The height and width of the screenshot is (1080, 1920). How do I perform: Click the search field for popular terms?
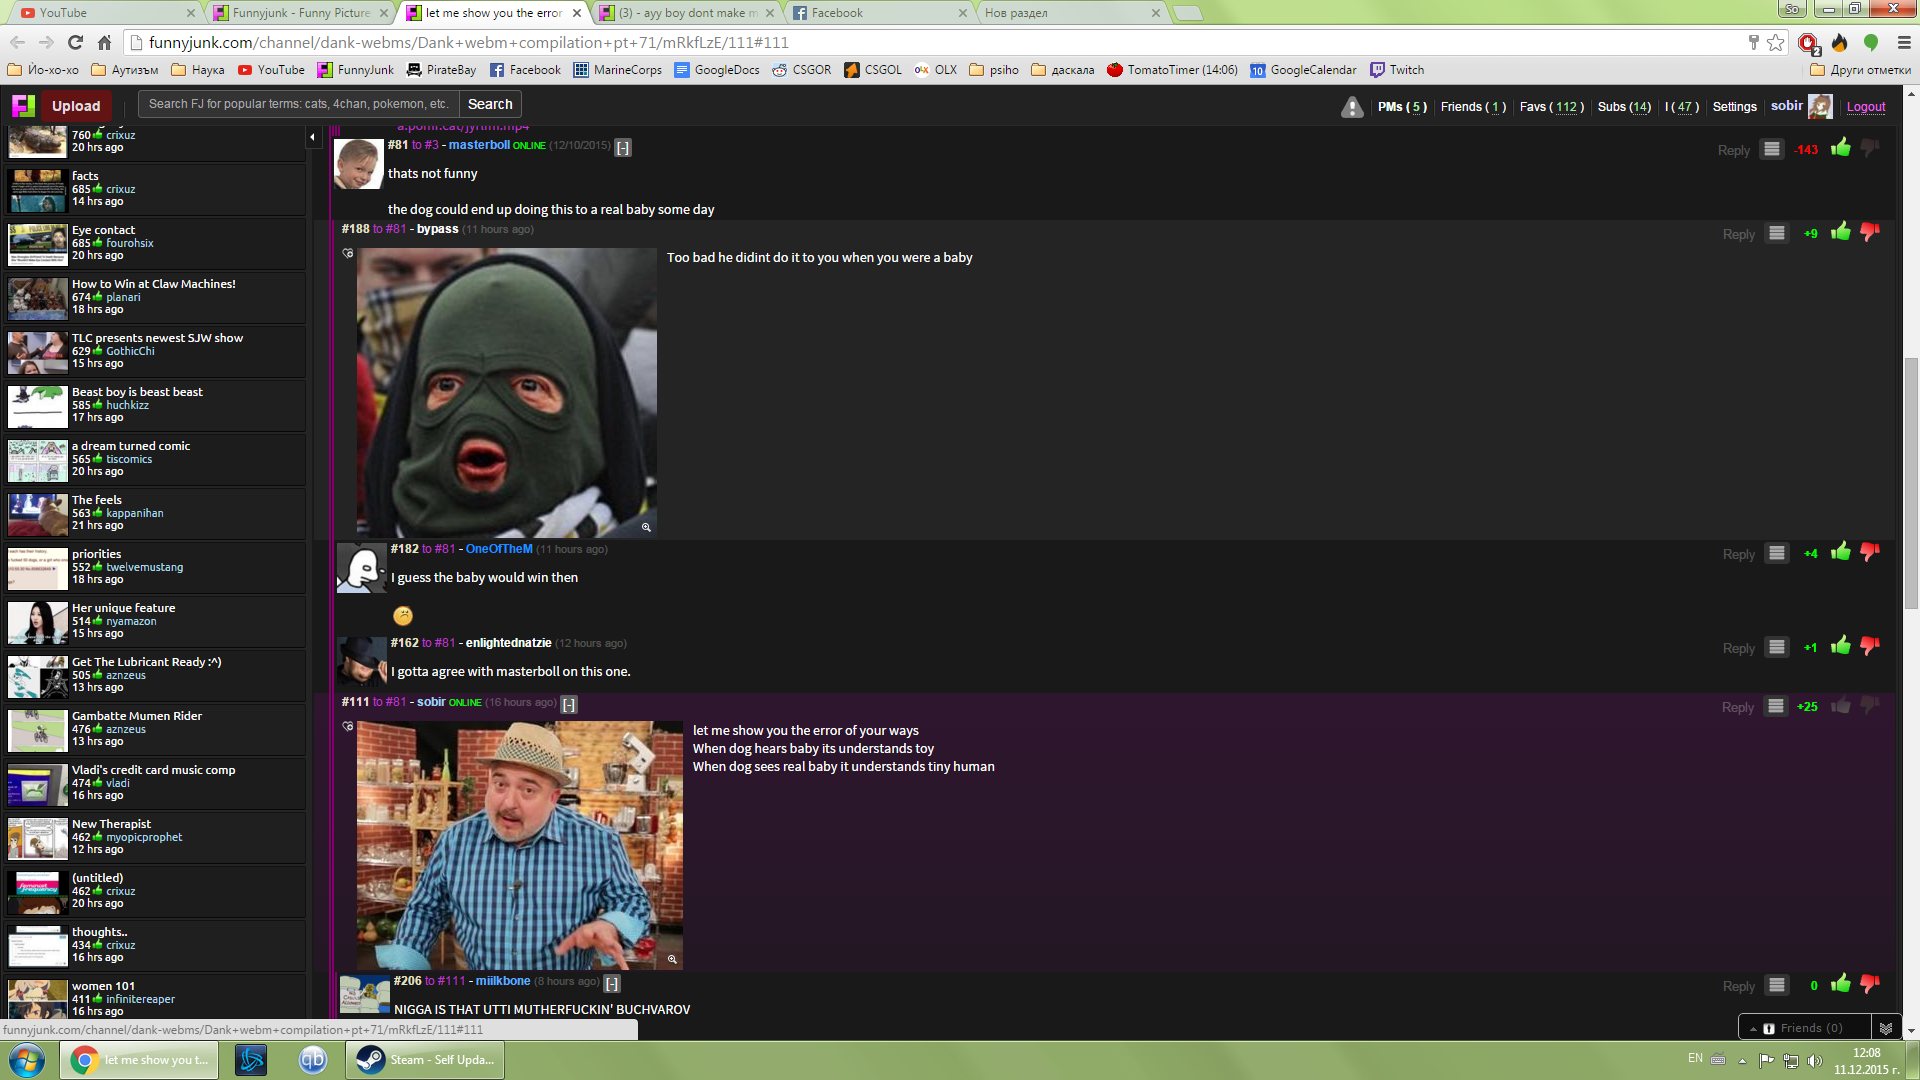point(298,104)
